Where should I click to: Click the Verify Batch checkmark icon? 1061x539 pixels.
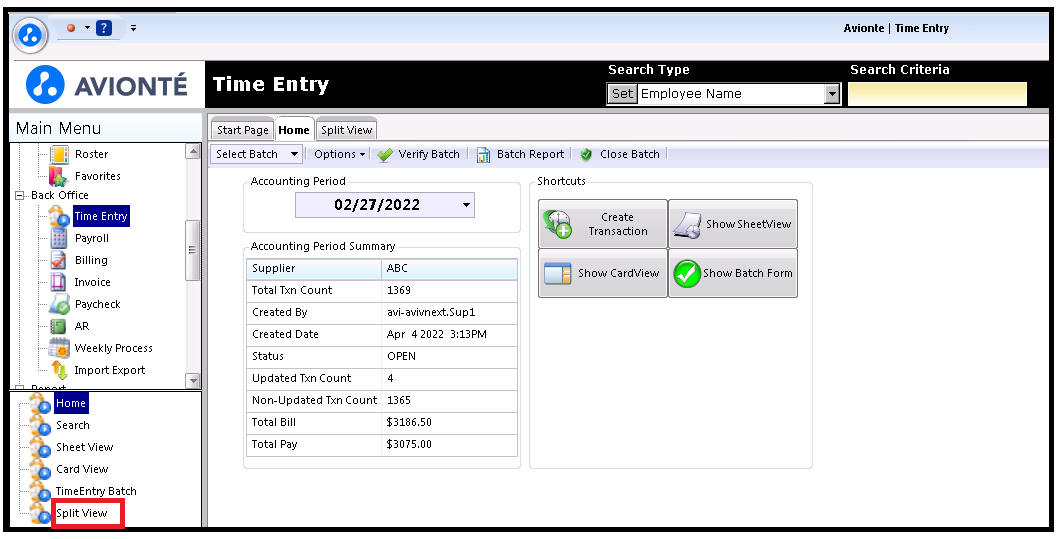385,155
